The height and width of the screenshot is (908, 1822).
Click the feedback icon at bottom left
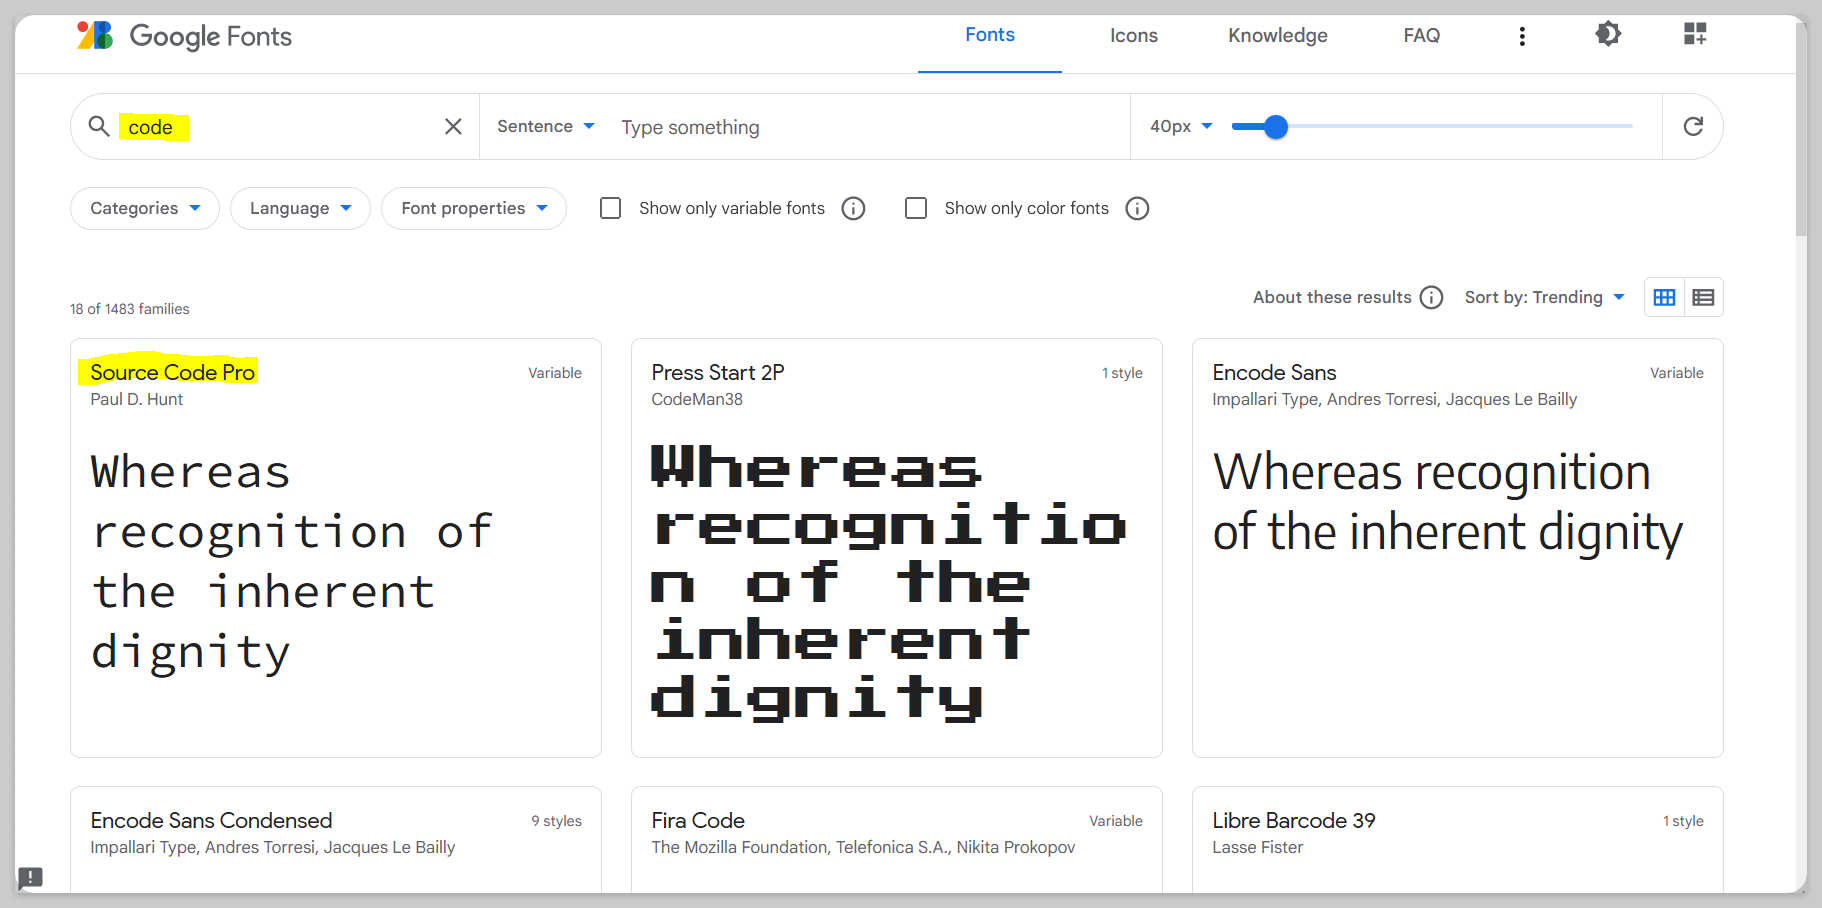point(31,878)
